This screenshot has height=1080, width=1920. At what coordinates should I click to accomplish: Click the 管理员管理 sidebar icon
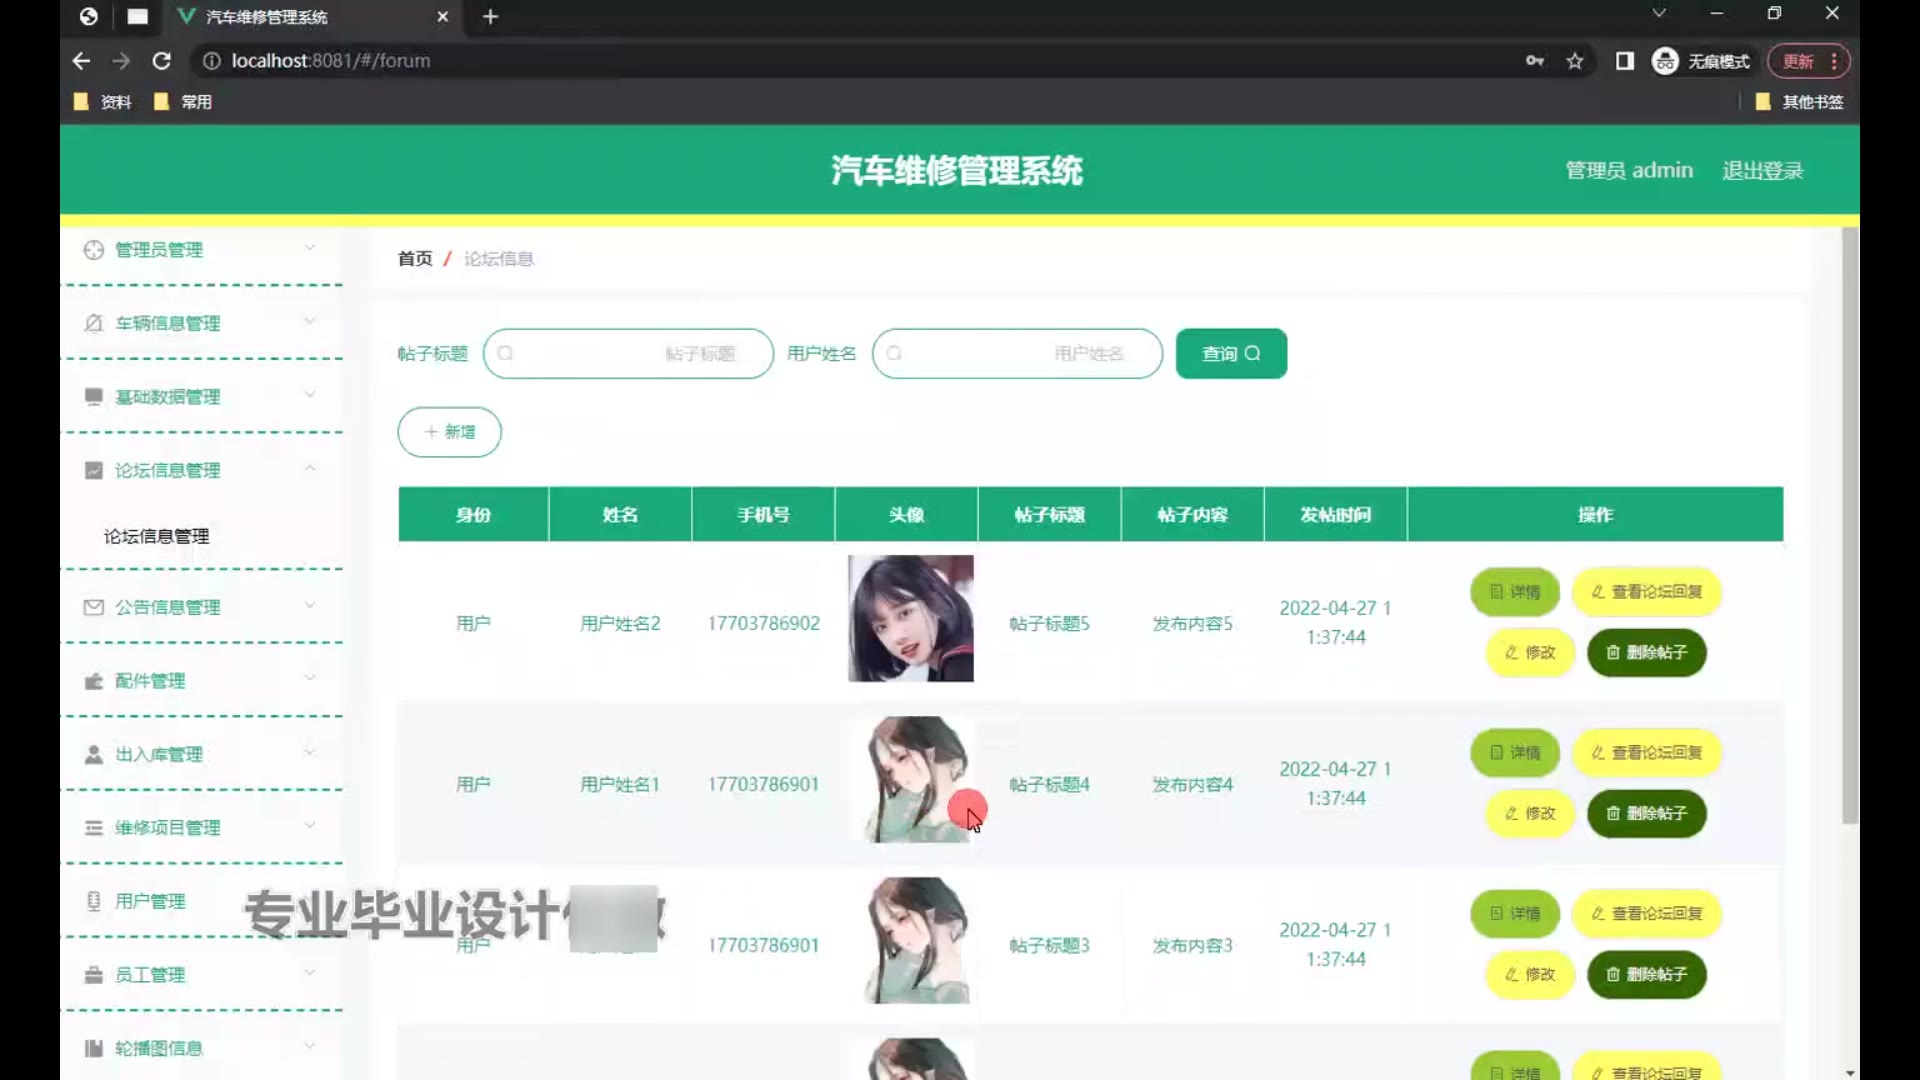coord(94,250)
